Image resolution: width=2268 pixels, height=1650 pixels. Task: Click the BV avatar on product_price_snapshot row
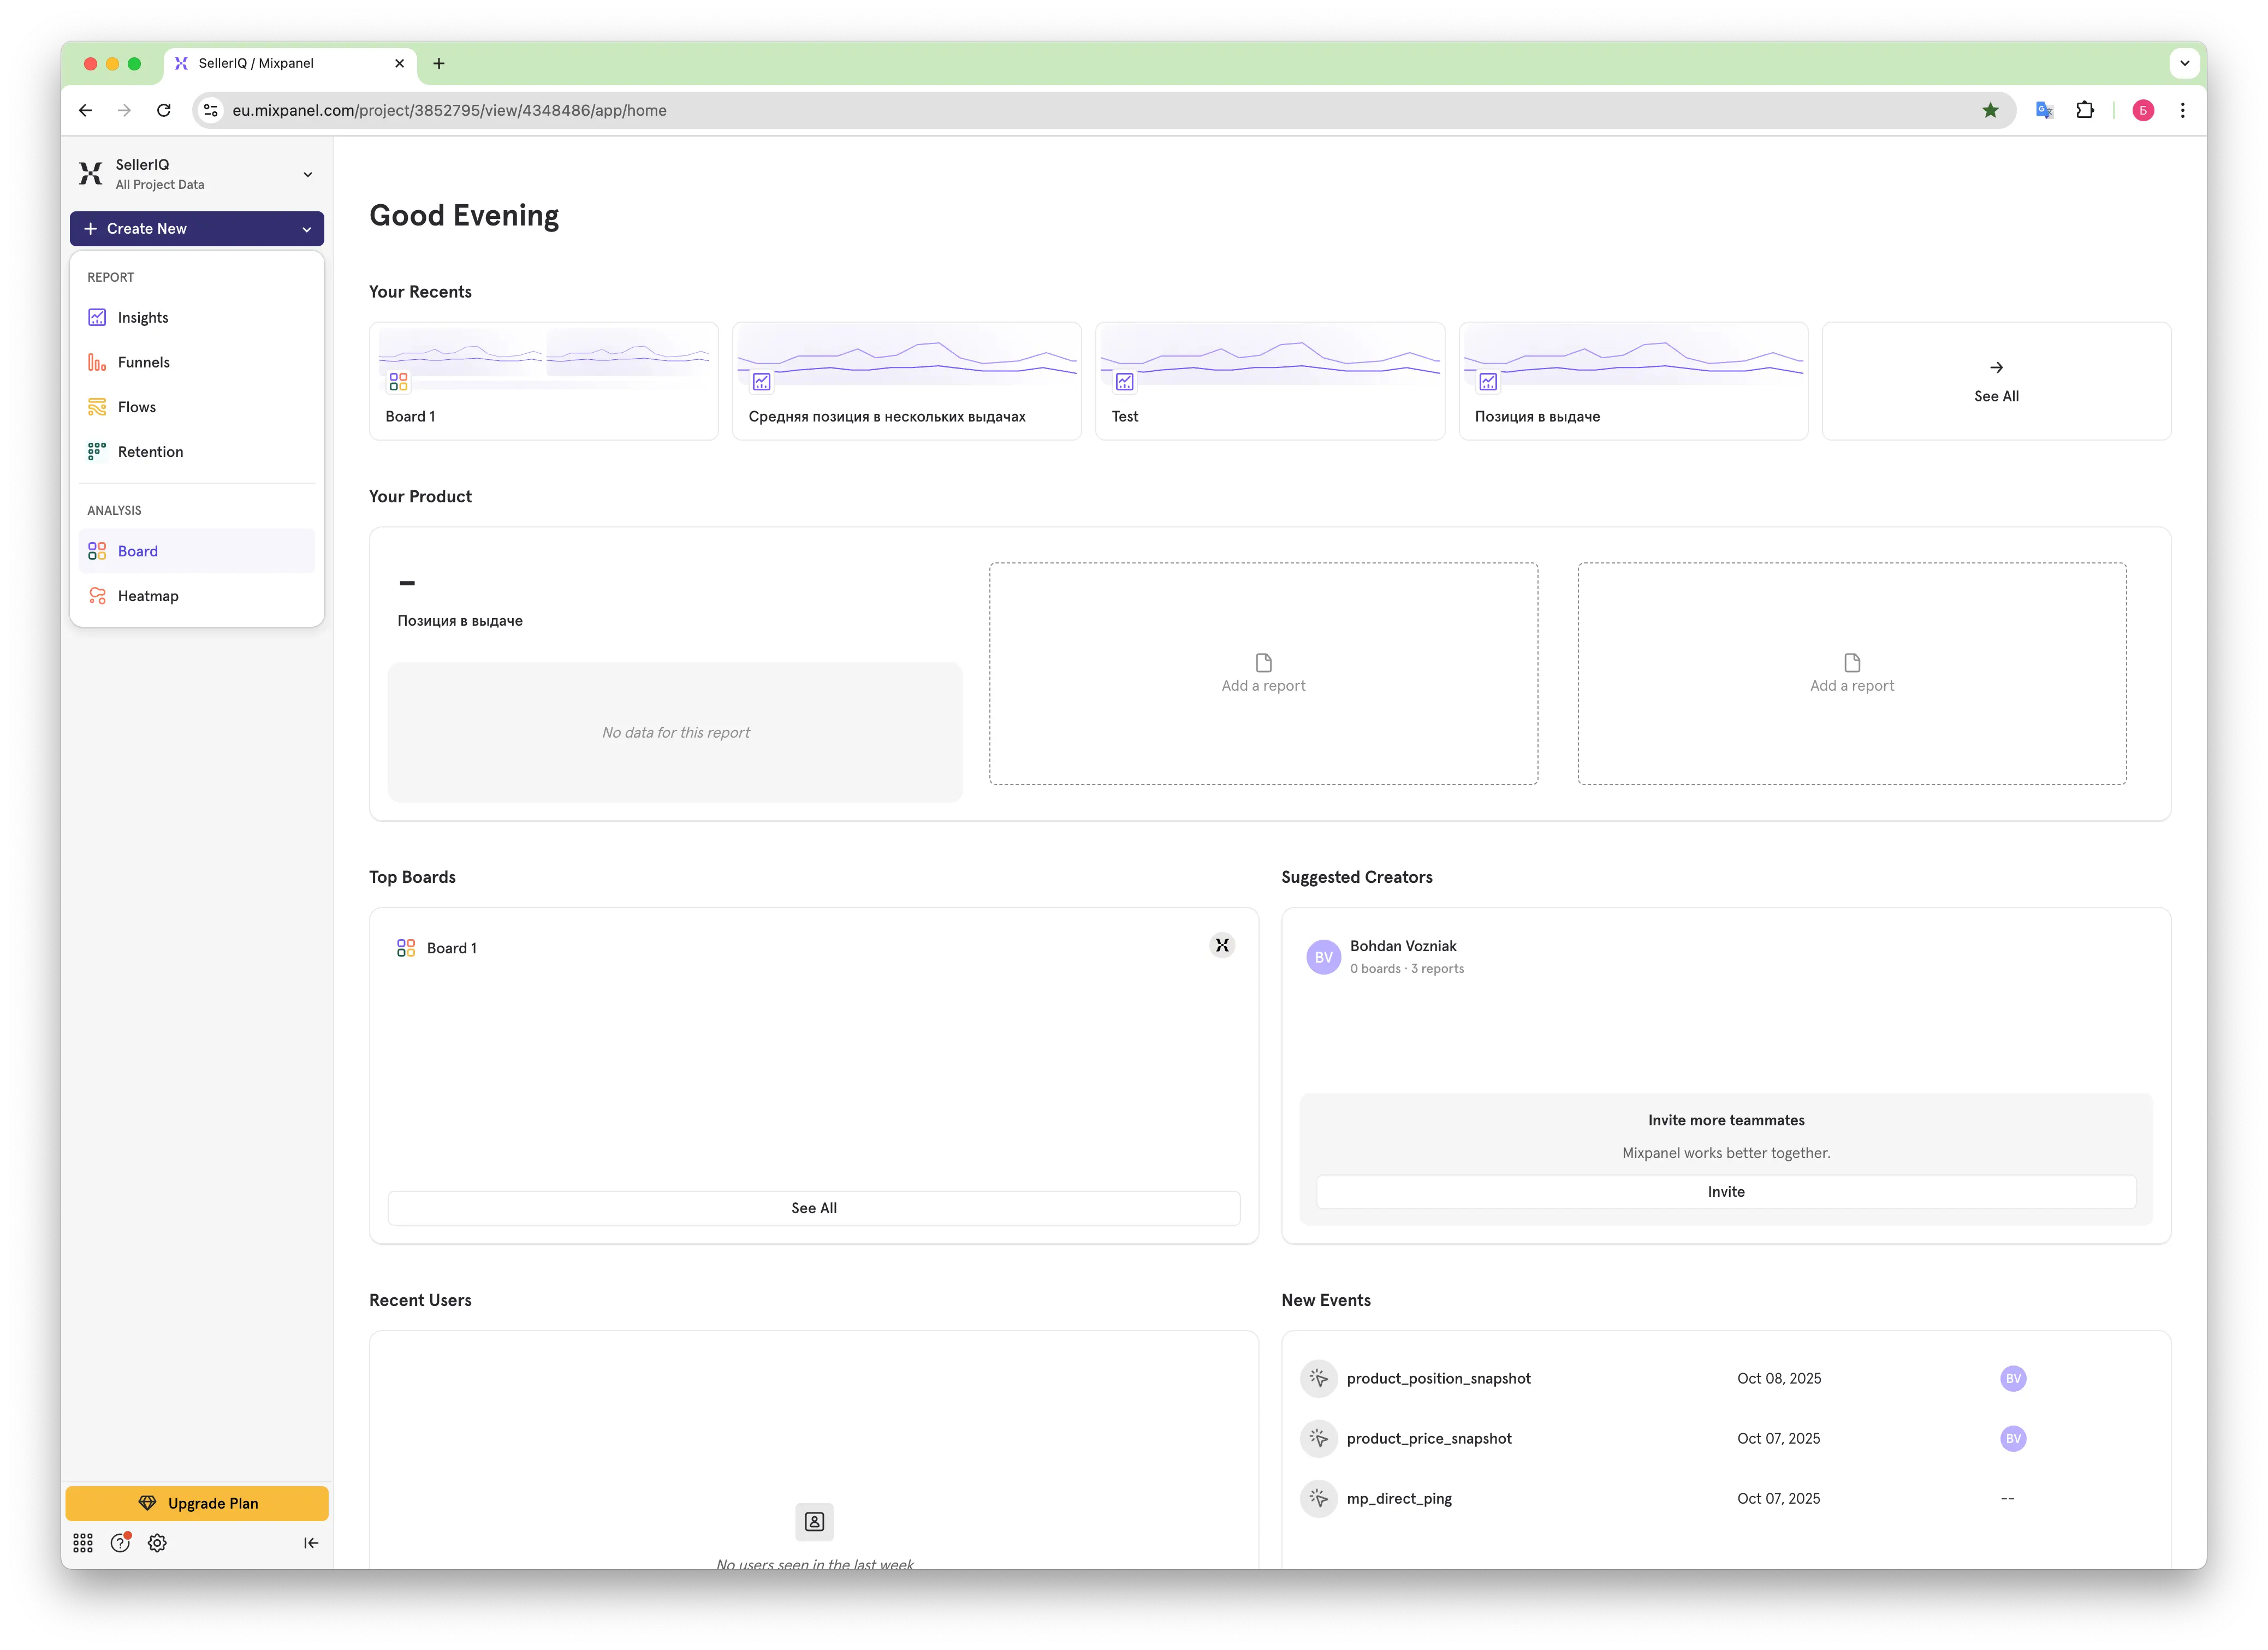2013,1439
